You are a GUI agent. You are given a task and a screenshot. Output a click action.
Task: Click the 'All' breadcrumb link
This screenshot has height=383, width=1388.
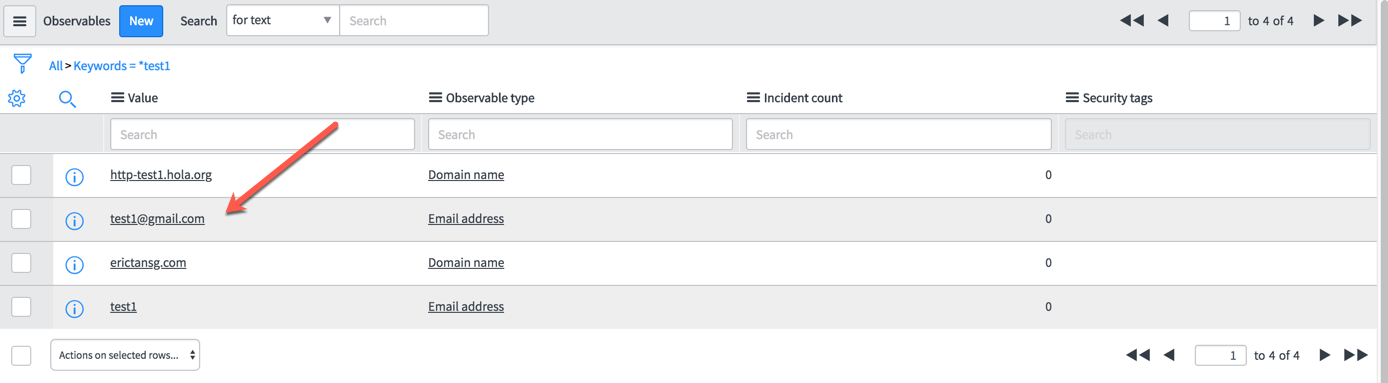point(55,66)
